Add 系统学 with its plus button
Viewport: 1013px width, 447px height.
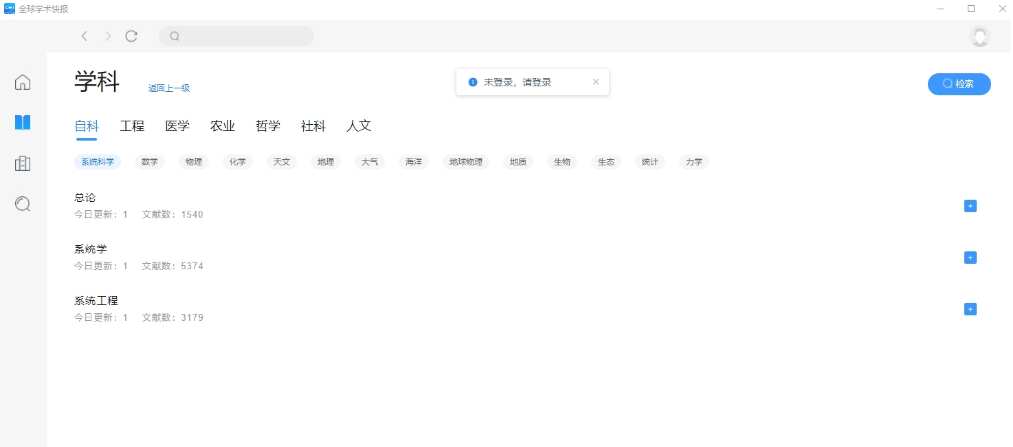[970, 258]
